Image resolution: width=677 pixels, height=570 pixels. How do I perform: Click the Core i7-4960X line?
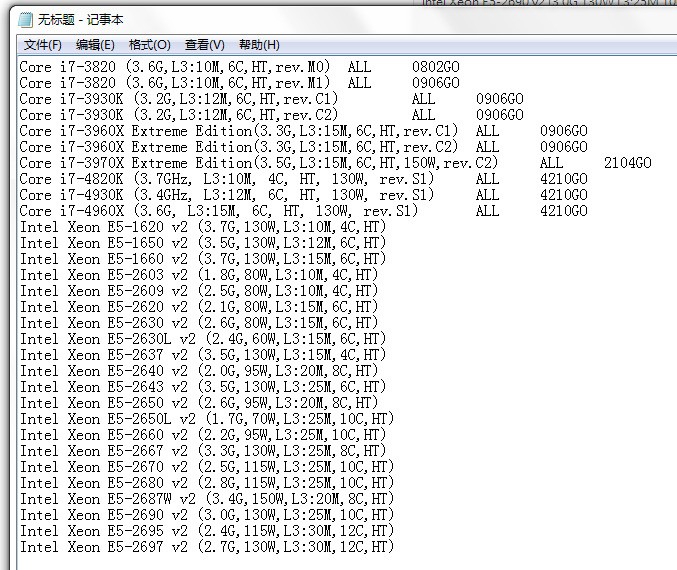tap(304, 211)
